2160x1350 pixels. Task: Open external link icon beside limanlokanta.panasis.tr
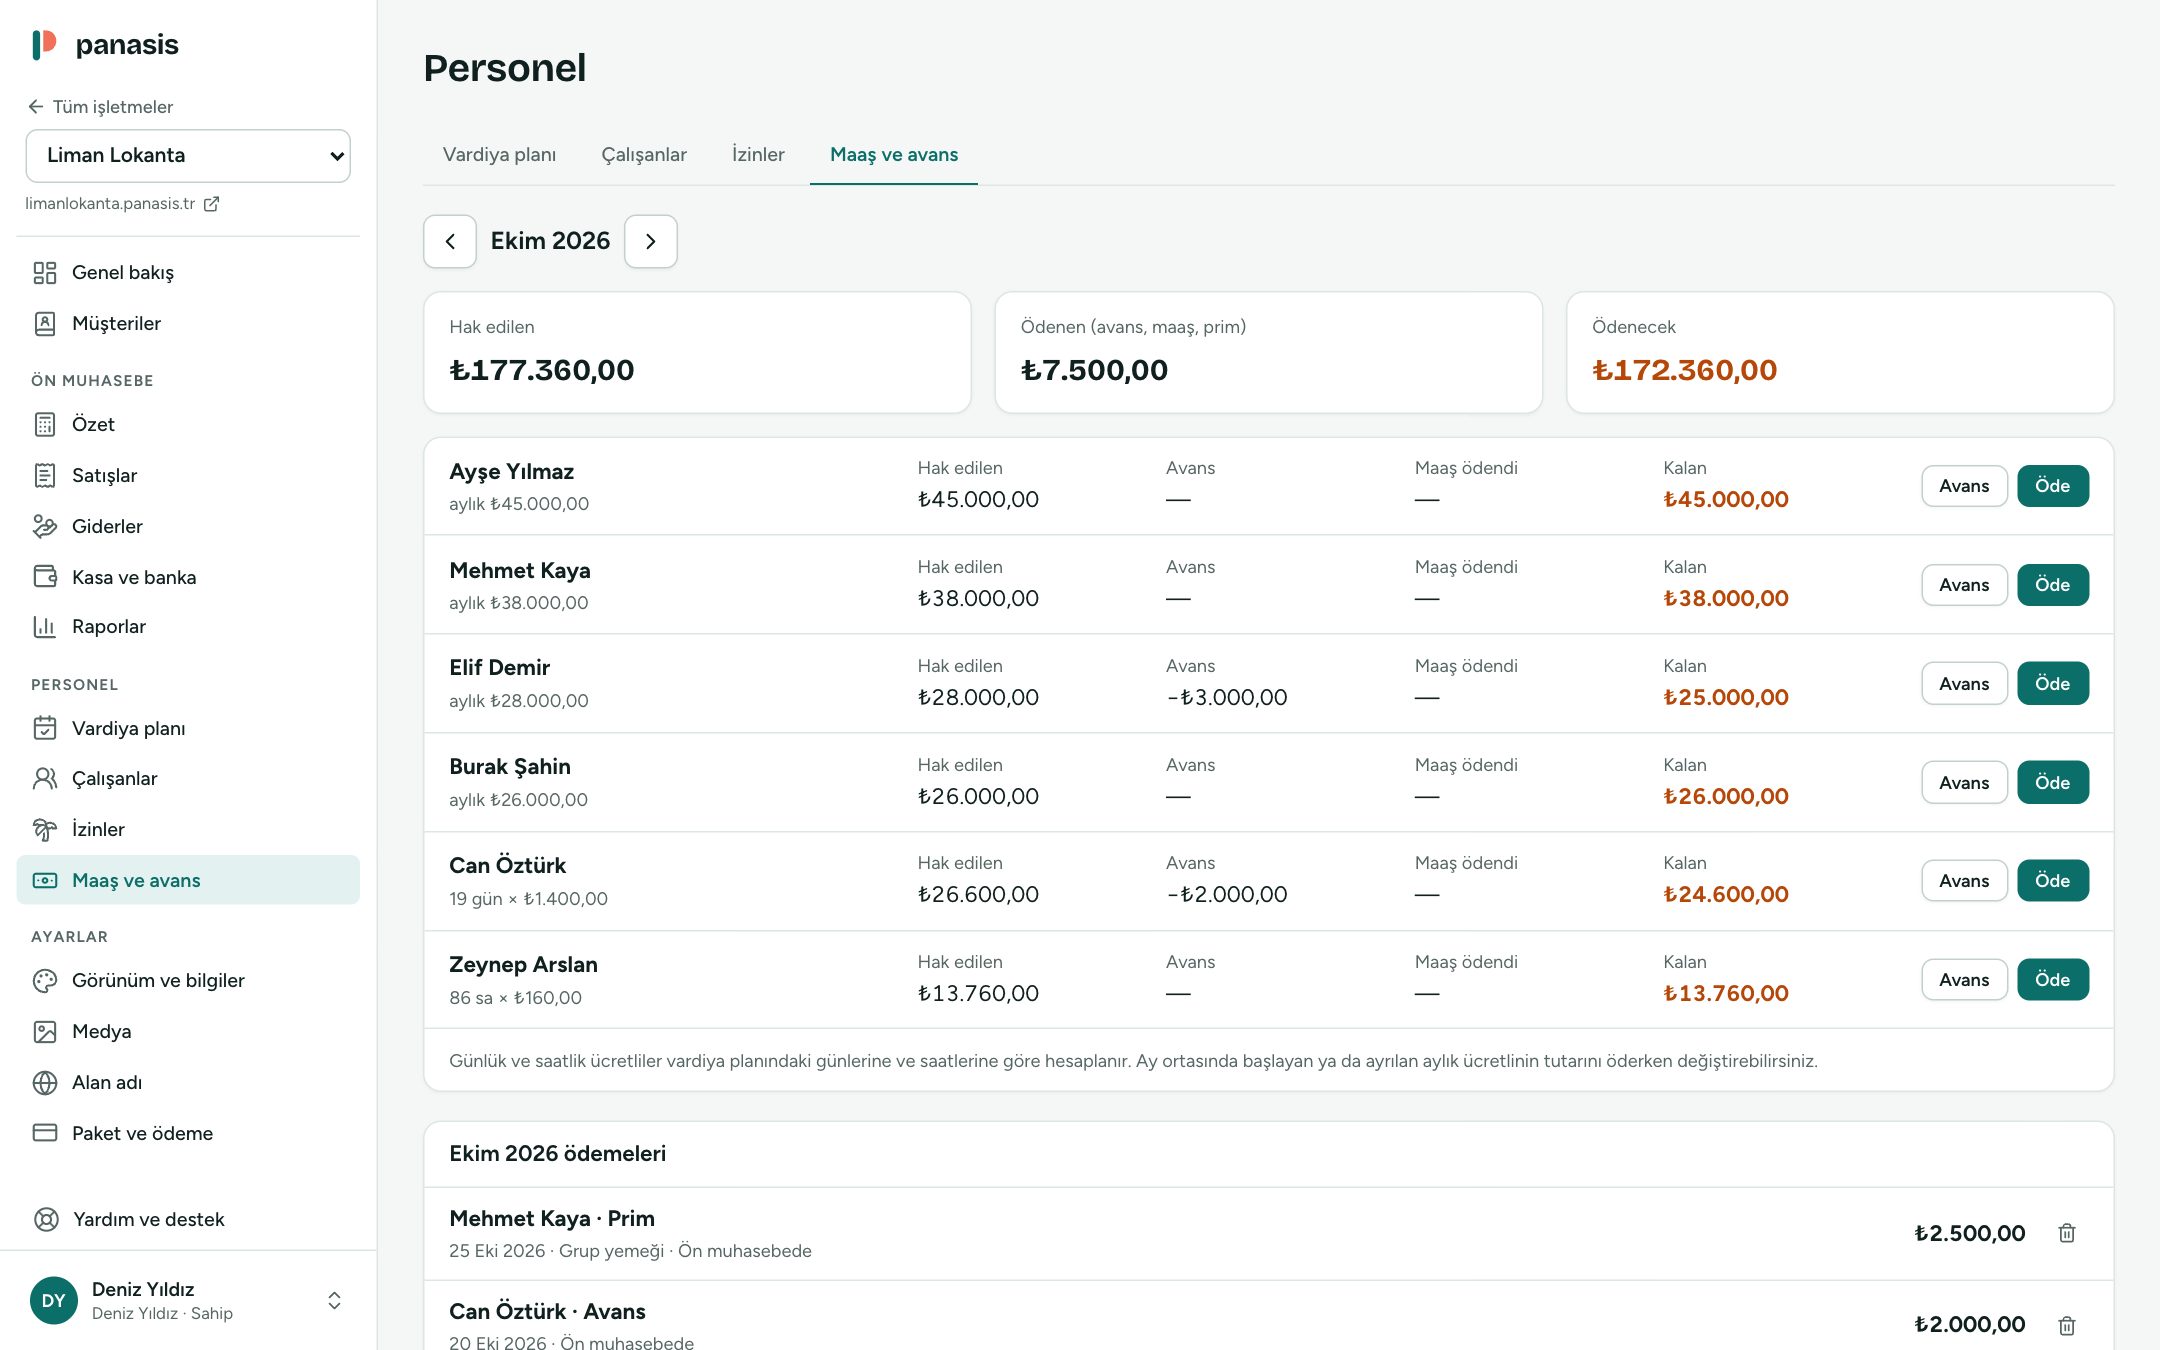(211, 204)
